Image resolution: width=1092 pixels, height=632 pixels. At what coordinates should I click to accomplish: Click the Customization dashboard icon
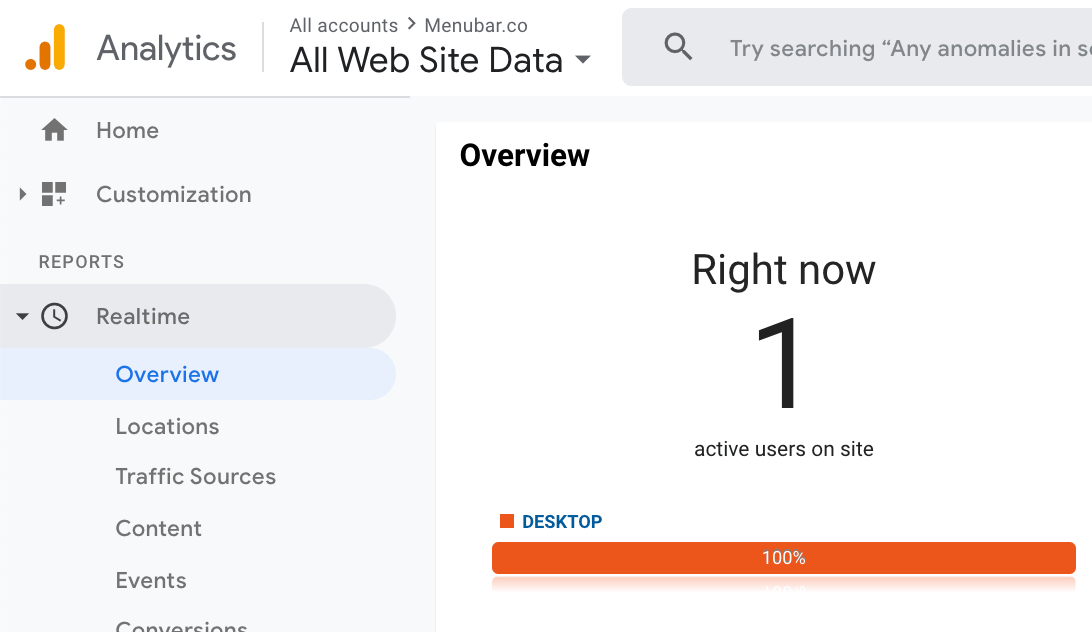pyautogui.click(x=54, y=194)
